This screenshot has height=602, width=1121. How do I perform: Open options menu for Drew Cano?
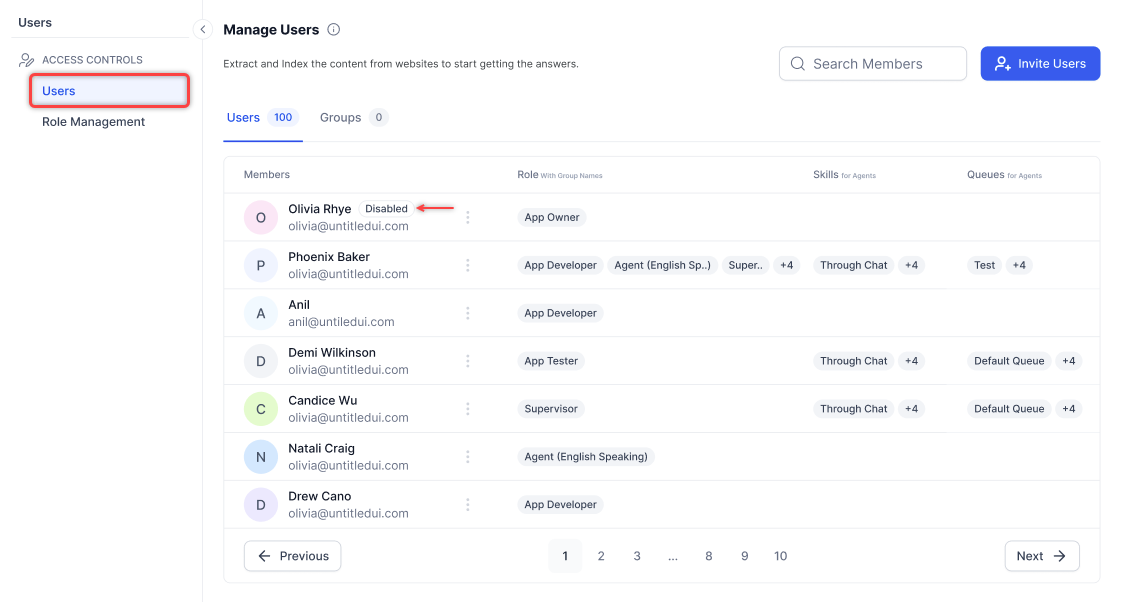467,505
